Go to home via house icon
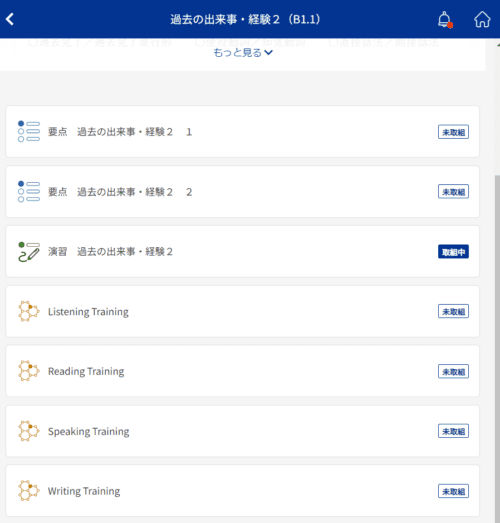 [482, 19]
